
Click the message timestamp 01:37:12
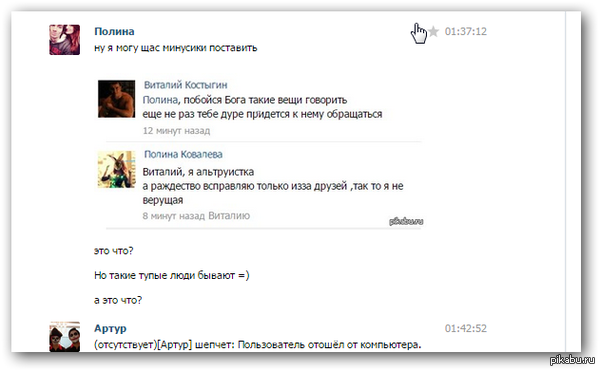(466, 31)
